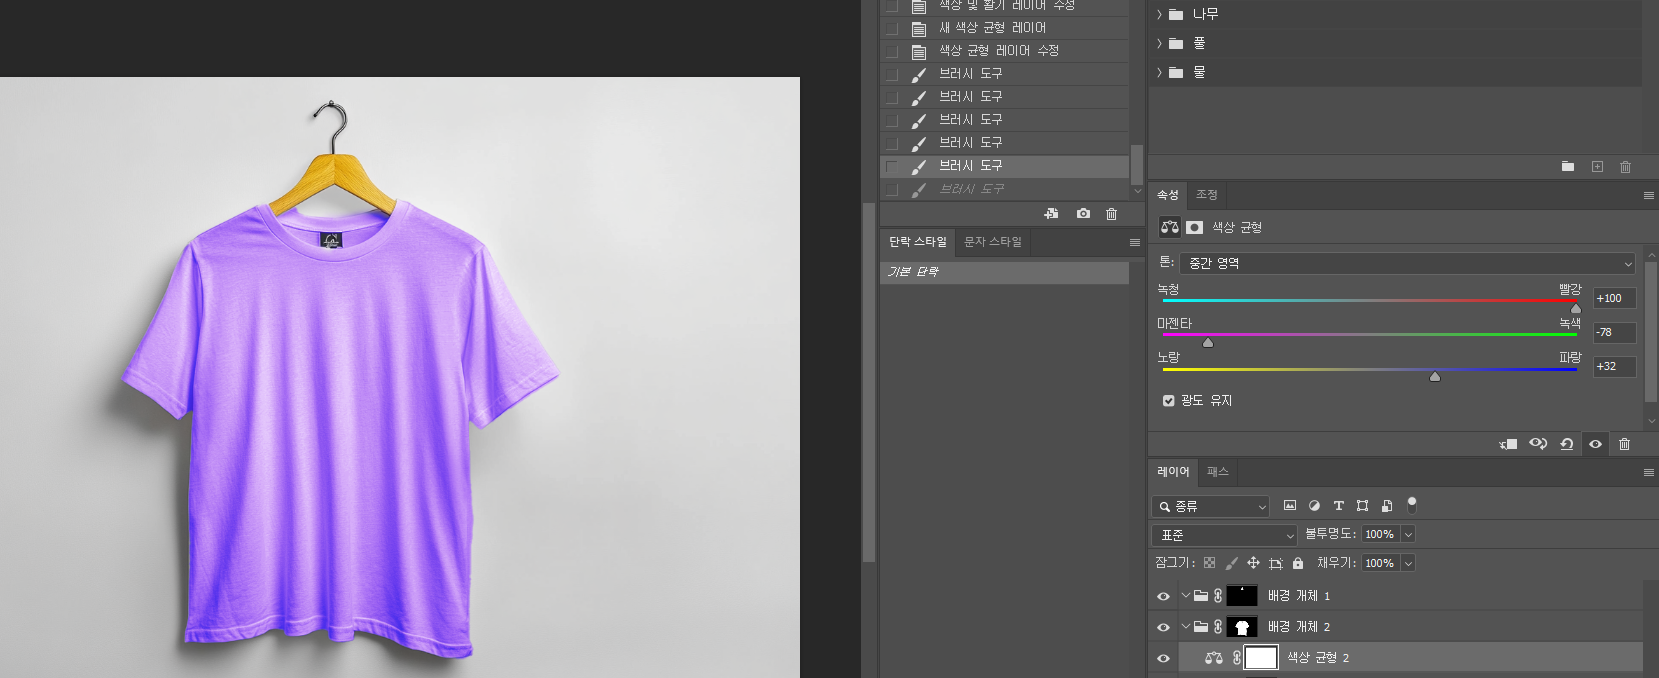
Task: Hide the 배경 개체 2 group
Action: 1163,627
